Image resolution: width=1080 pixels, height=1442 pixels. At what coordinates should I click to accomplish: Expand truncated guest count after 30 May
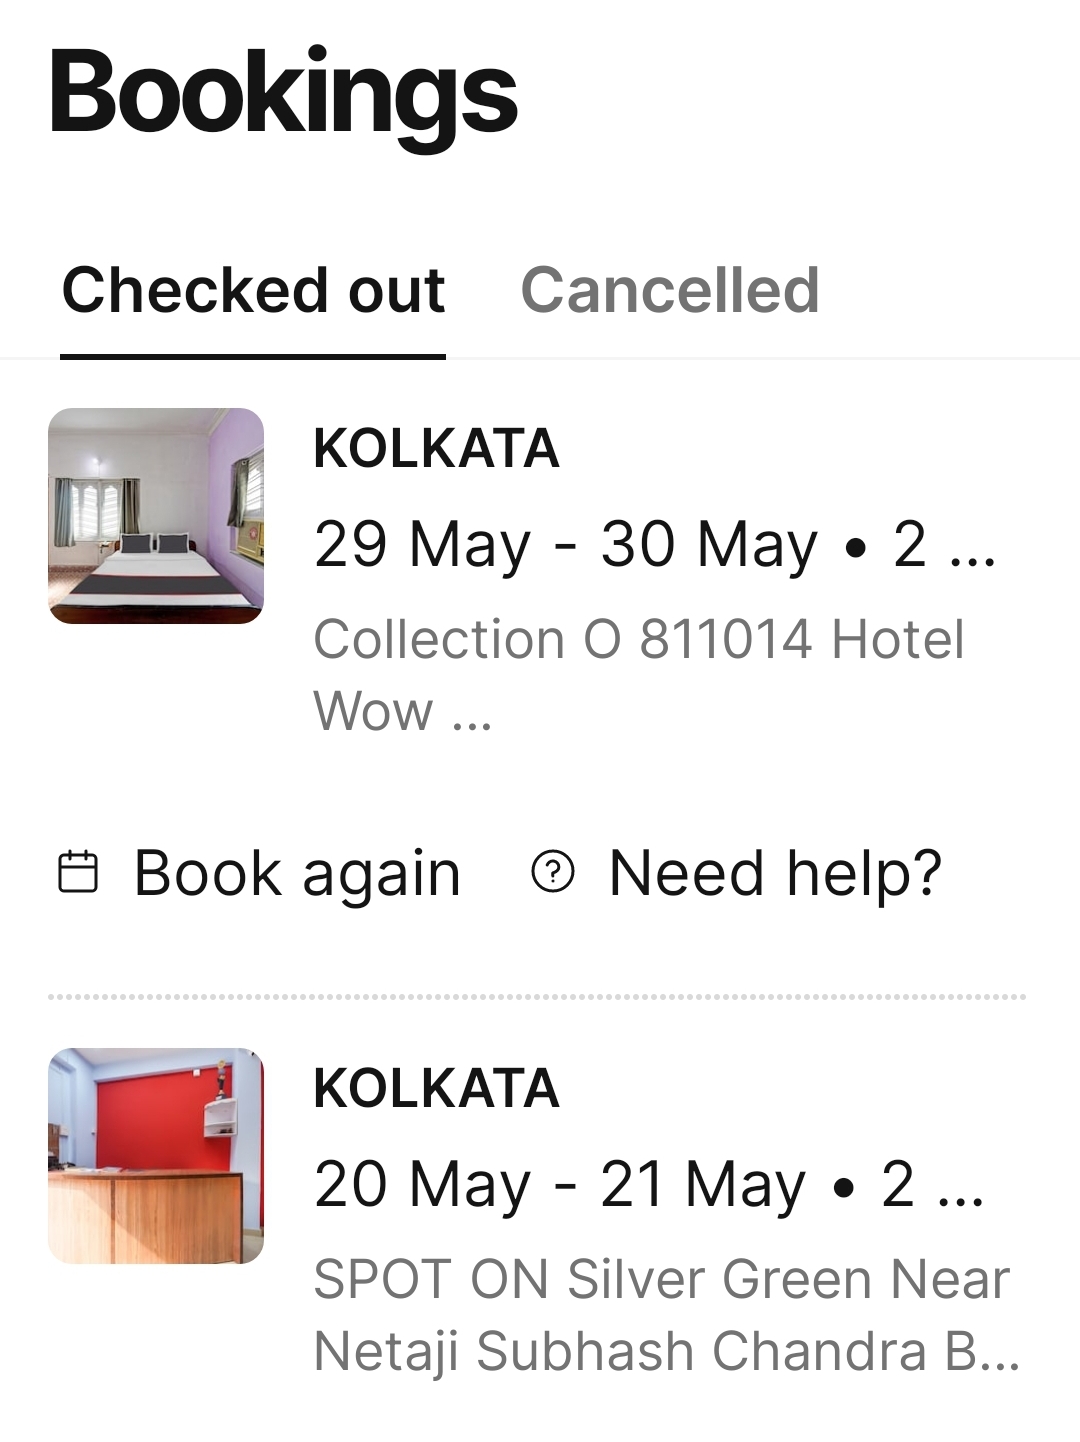944,545
